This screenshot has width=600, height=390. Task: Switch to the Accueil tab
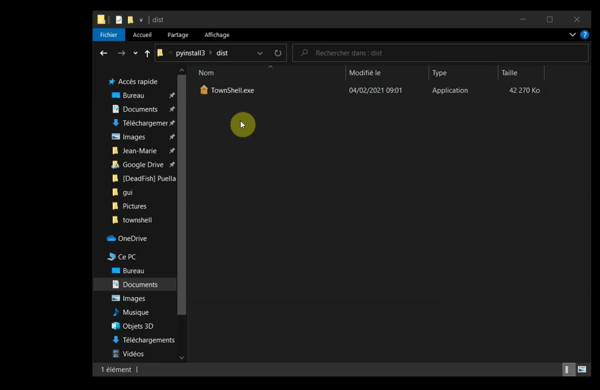pyautogui.click(x=142, y=35)
